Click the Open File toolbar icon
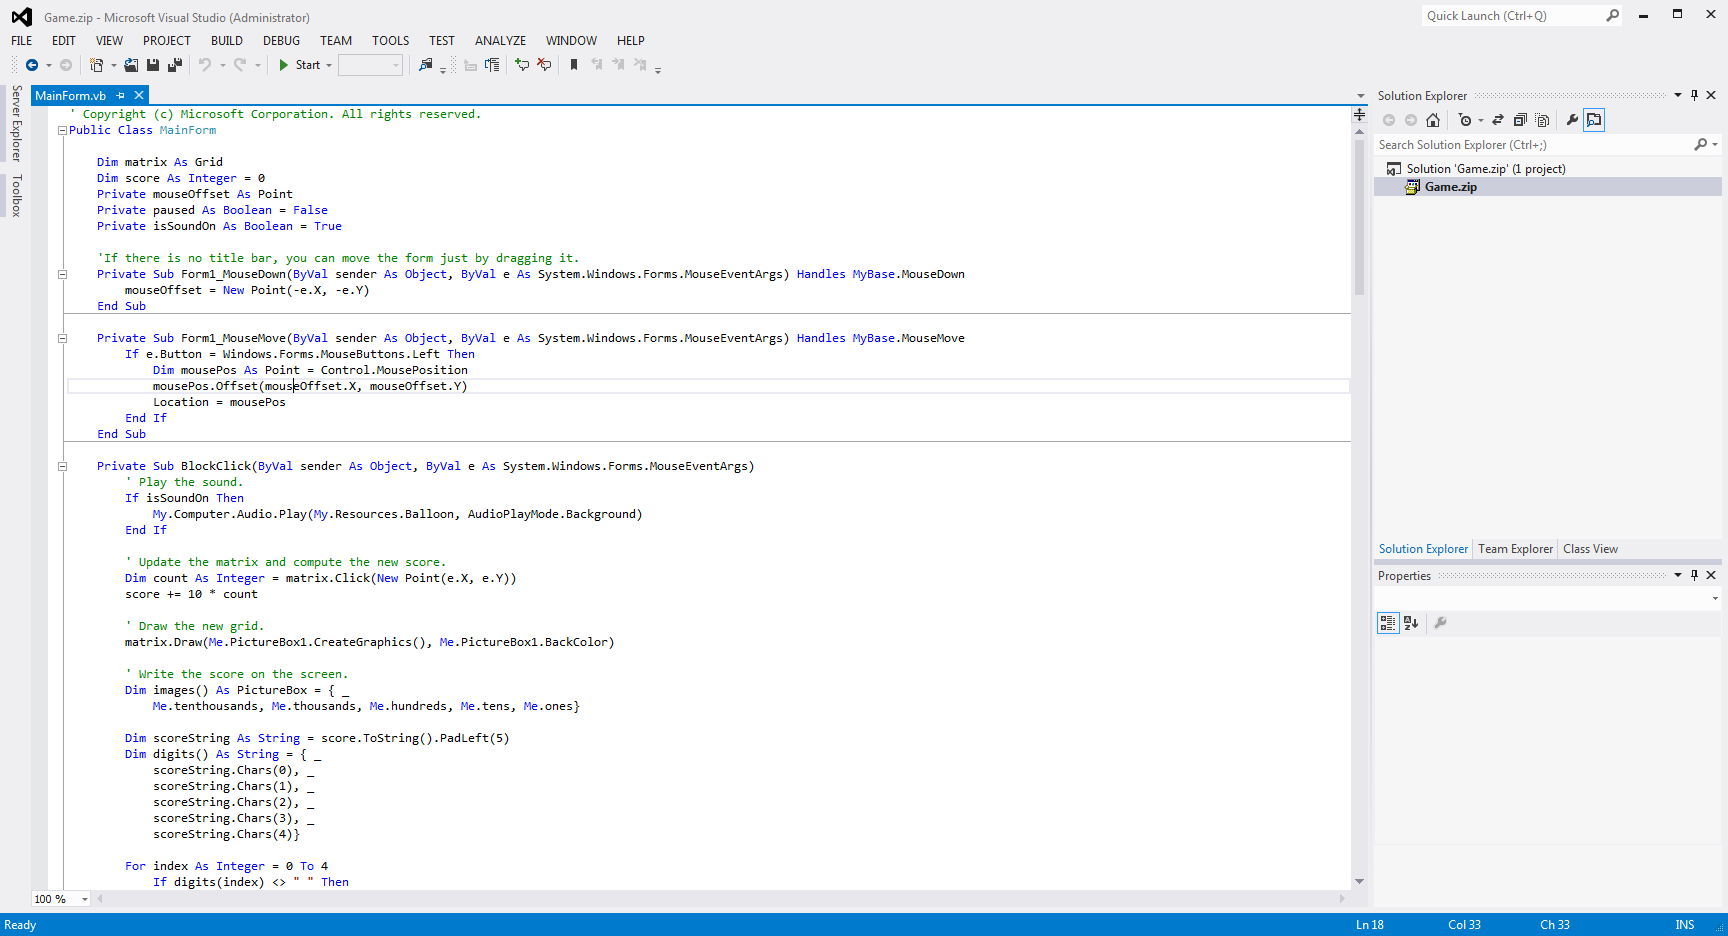Image resolution: width=1728 pixels, height=936 pixels. point(131,65)
